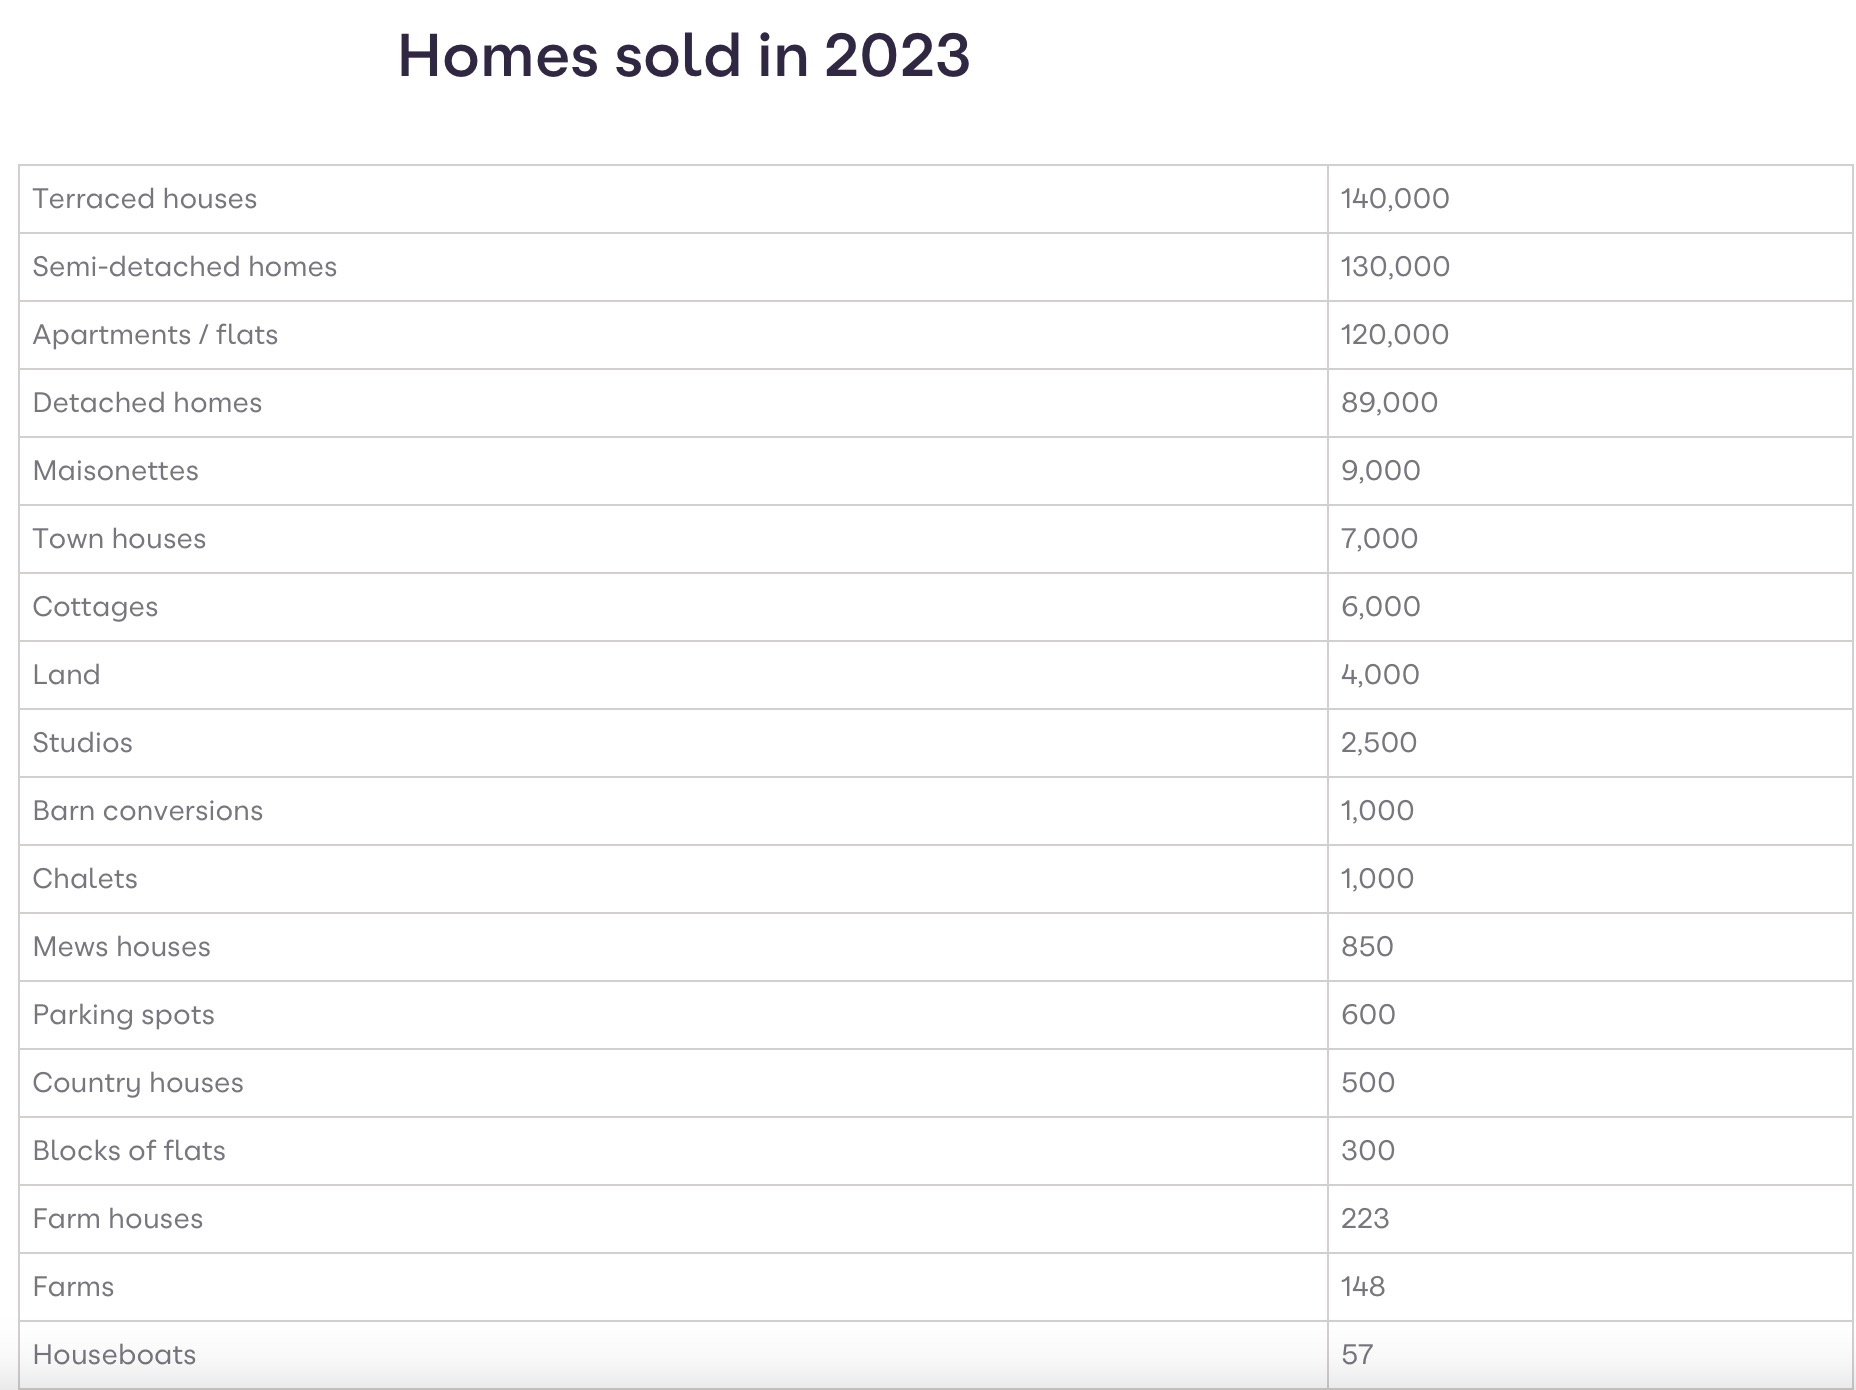The width and height of the screenshot is (1856, 1390).
Task: Select the 89,000 Detached homes value
Action: 1389,403
